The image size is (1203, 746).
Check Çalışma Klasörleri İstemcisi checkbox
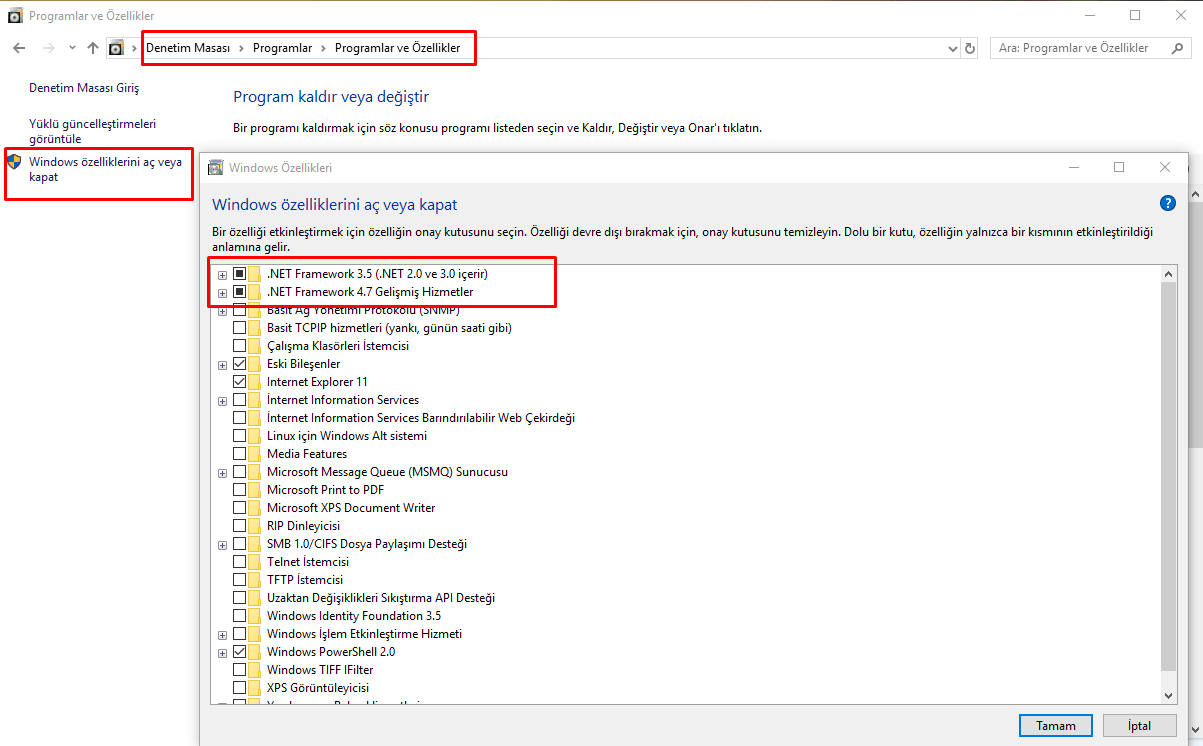click(239, 345)
